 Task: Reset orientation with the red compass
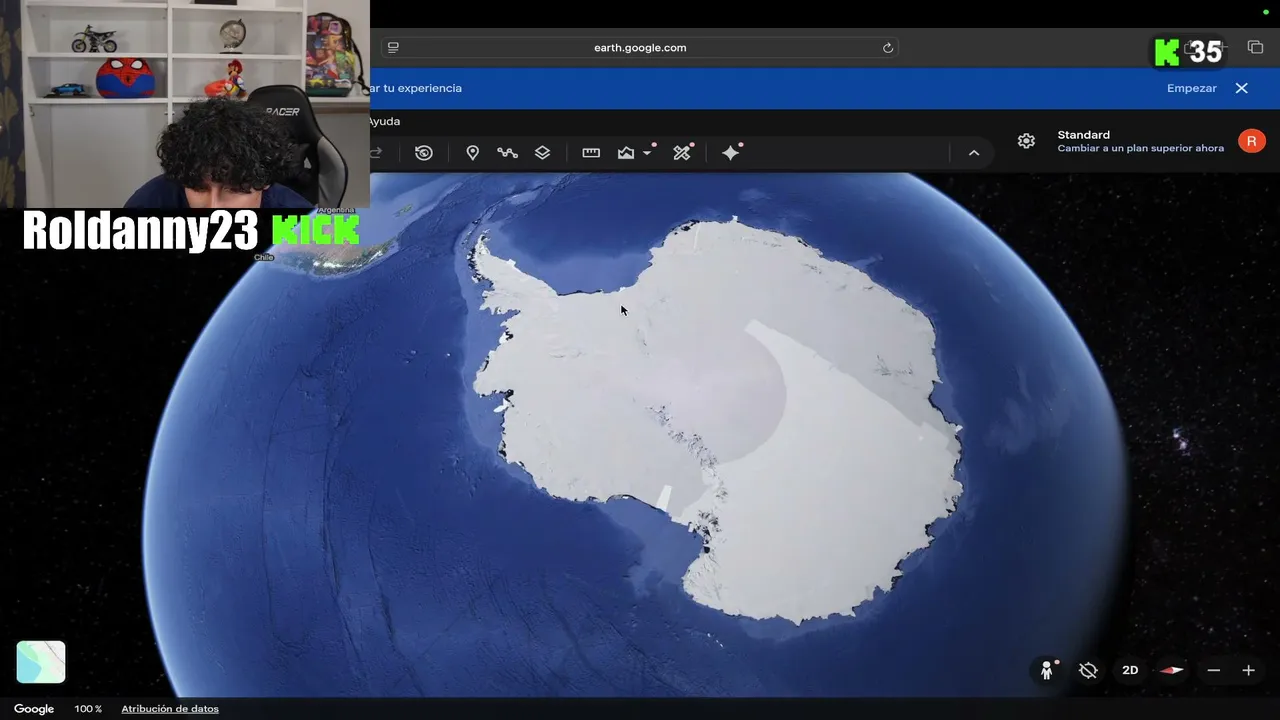pyautogui.click(x=1171, y=670)
